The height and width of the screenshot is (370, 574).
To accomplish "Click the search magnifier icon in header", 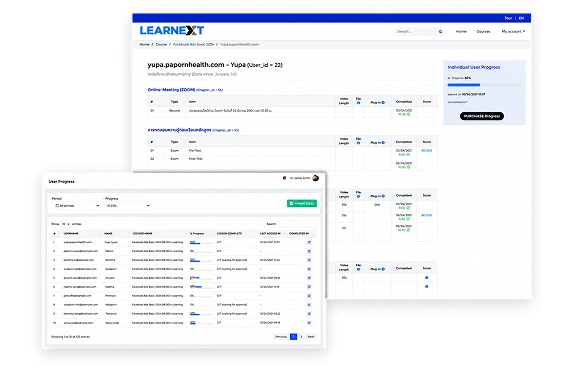I will [440, 31].
